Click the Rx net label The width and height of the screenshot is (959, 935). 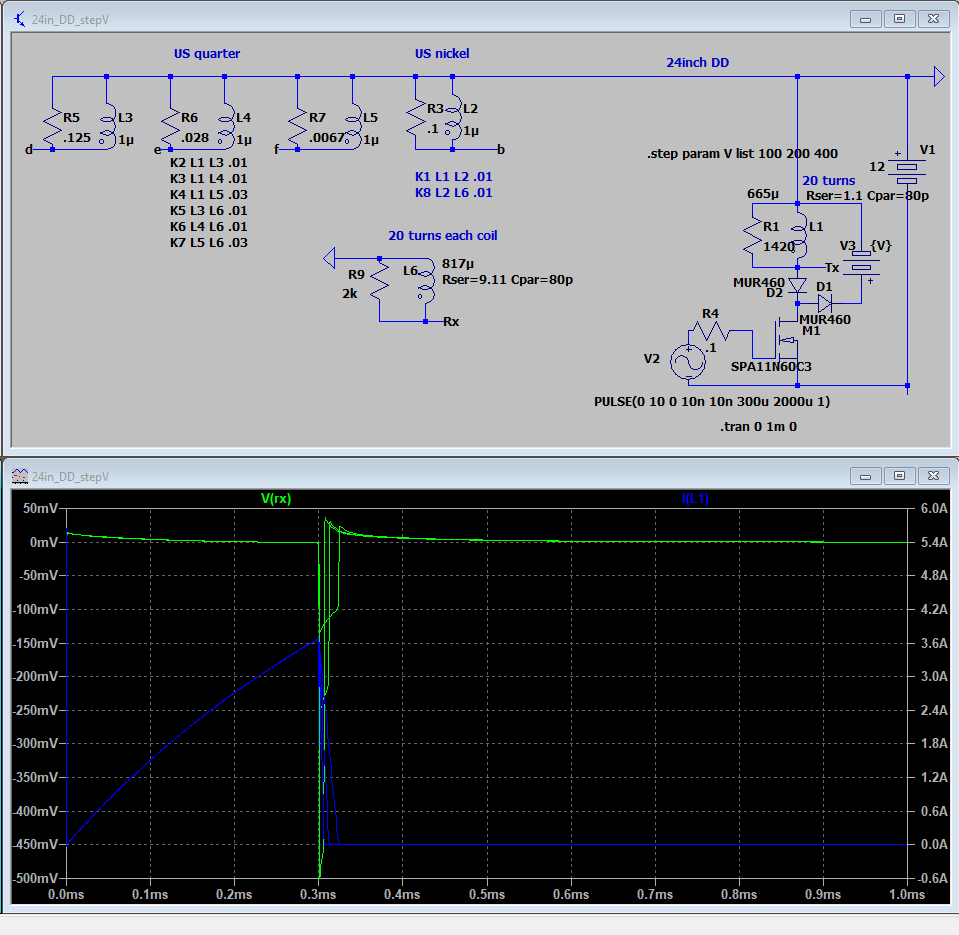point(451,322)
